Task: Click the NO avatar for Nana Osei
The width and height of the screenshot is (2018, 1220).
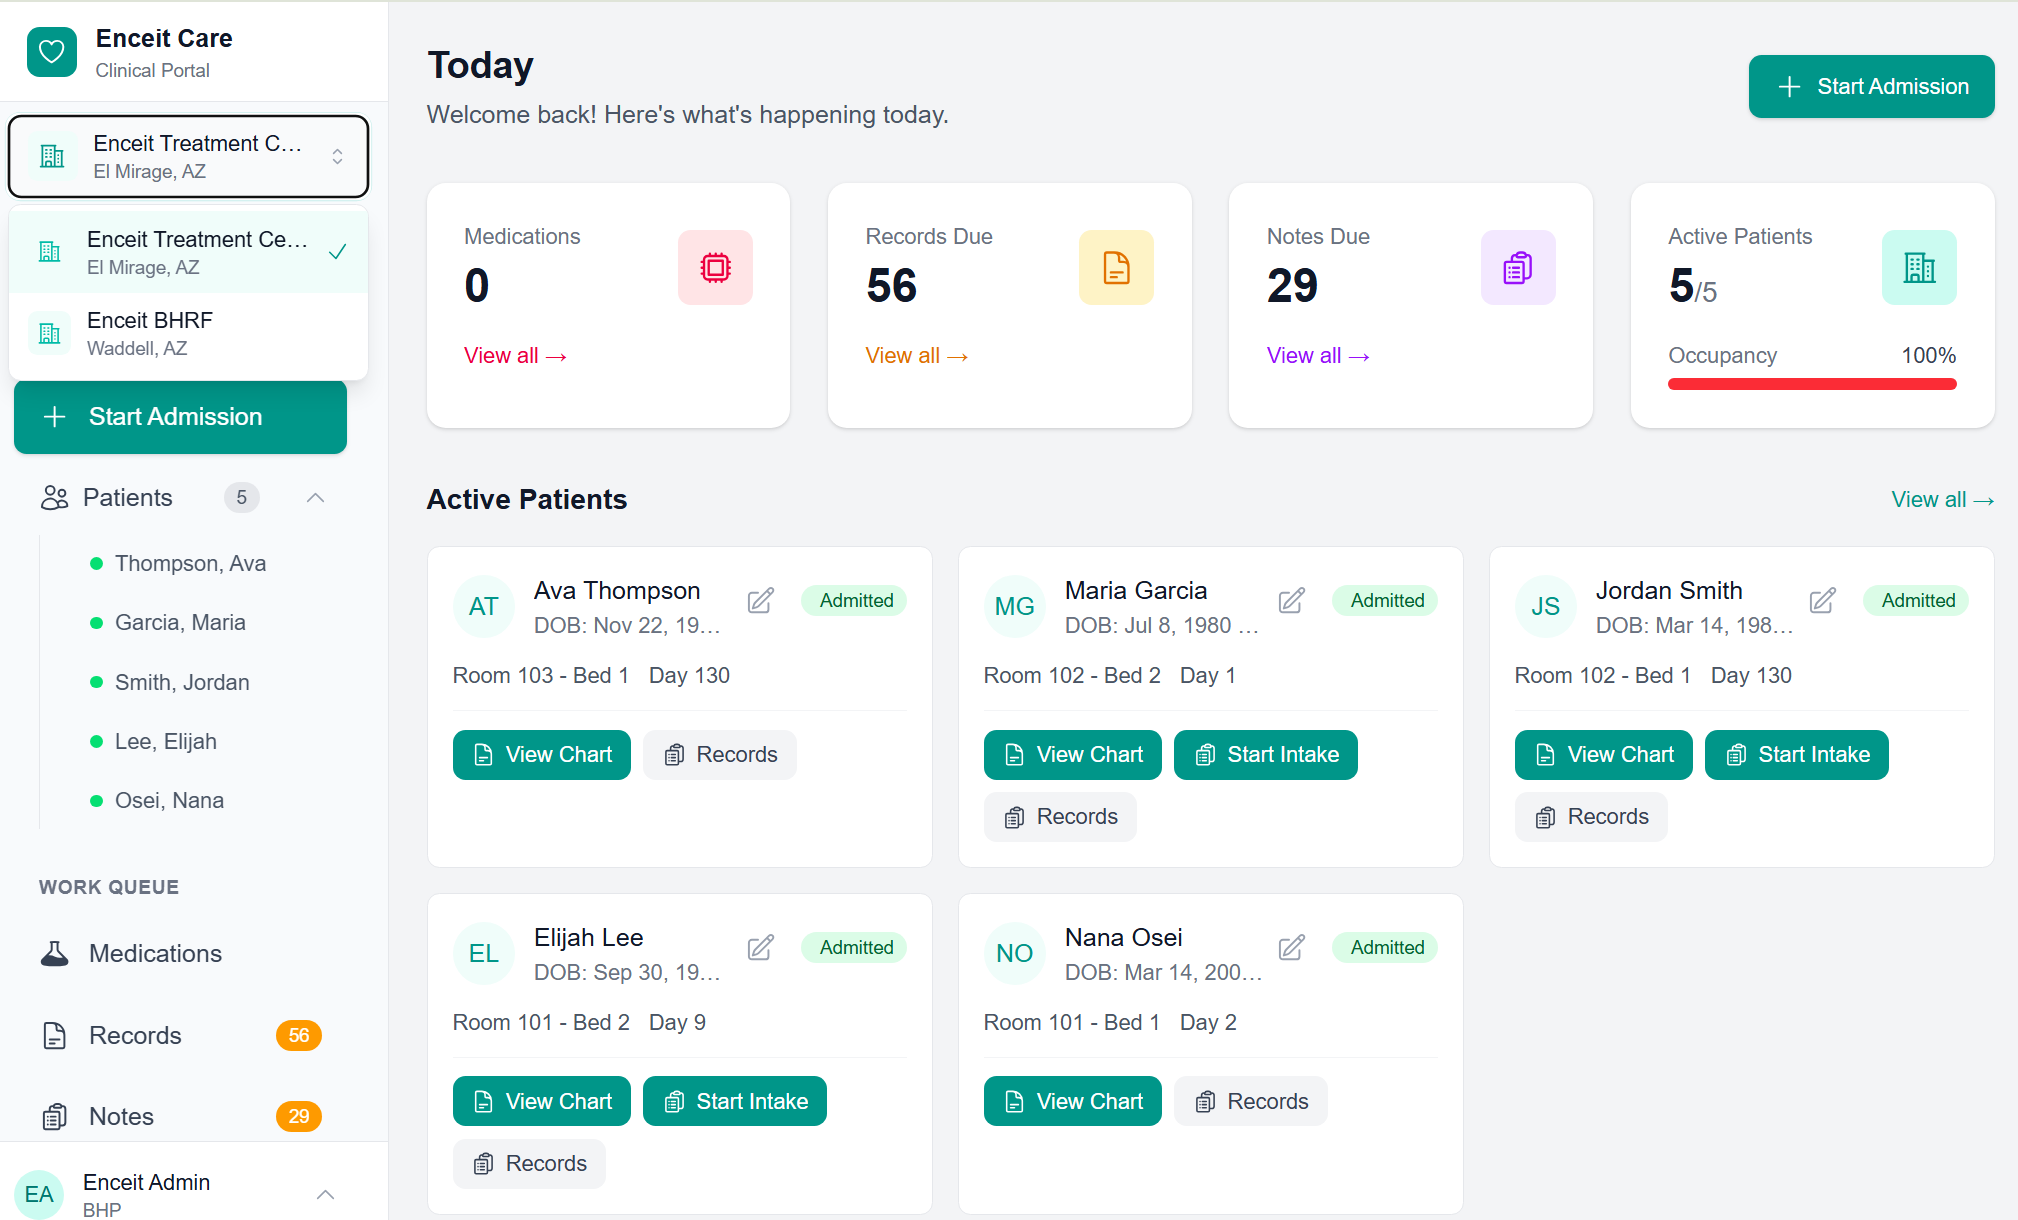Action: click(1015, 953)
